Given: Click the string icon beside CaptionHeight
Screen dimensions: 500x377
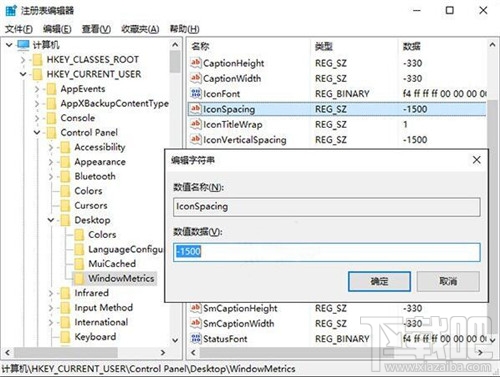Looking at the screenshot, I should point(195,63).
